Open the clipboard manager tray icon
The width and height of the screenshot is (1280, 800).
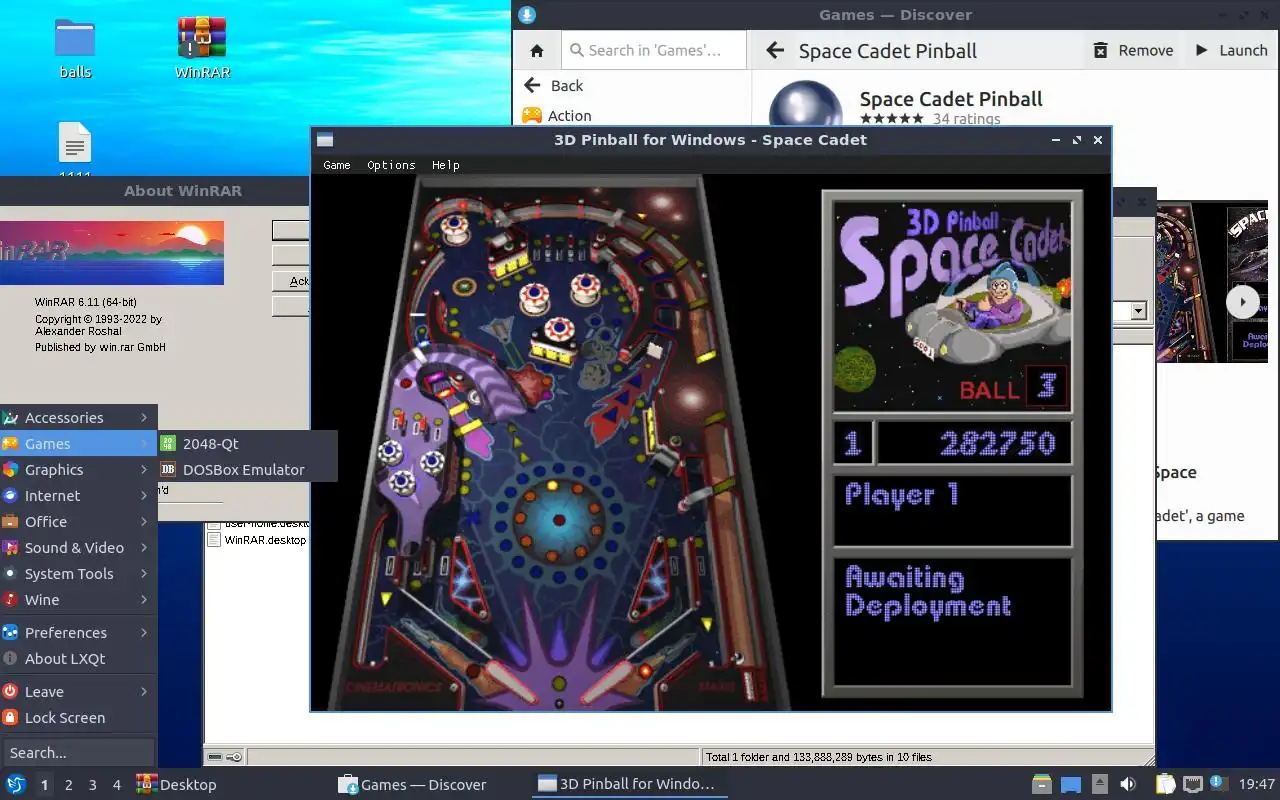click(x=1165, y=784)
